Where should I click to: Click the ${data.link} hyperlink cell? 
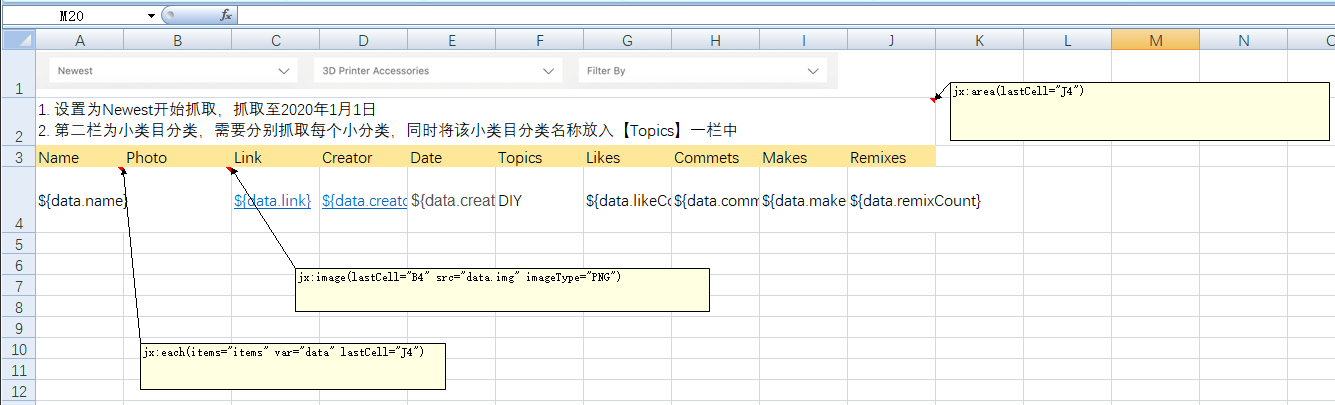pos(272,201)
